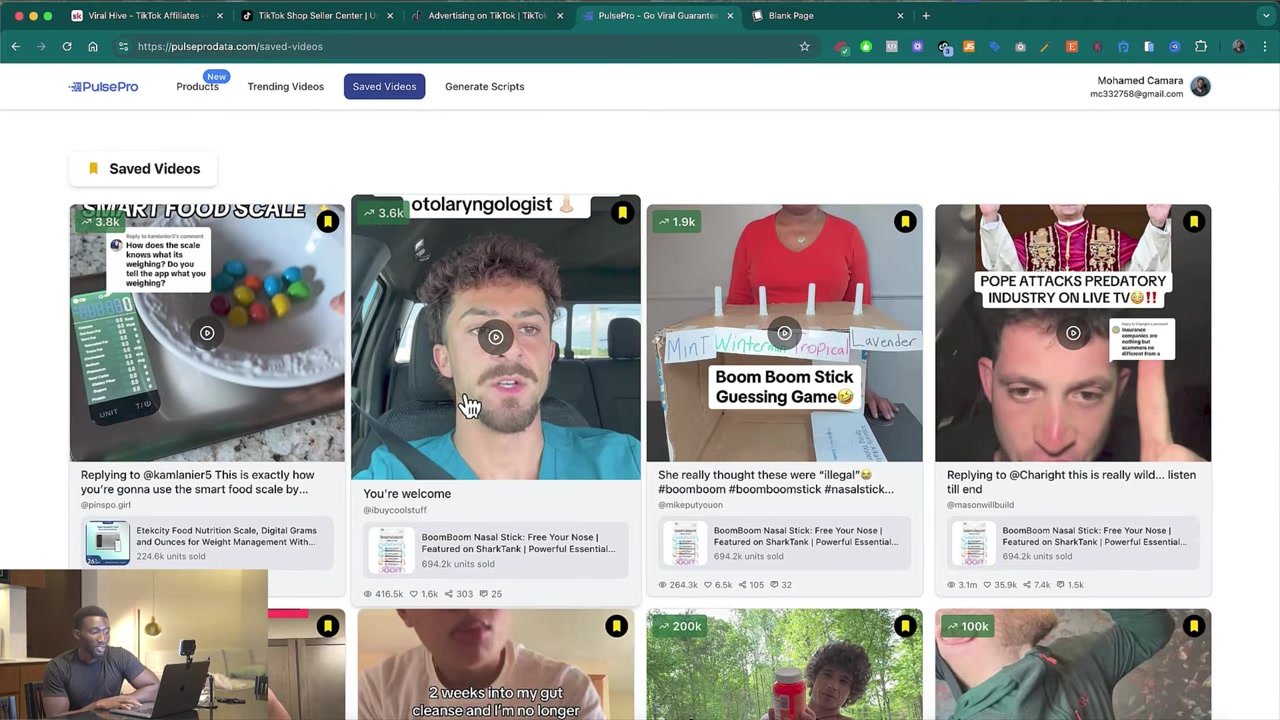Toggle bookmark on the Pope Attacks video
1280x720 pixels.
[1194, 222]
